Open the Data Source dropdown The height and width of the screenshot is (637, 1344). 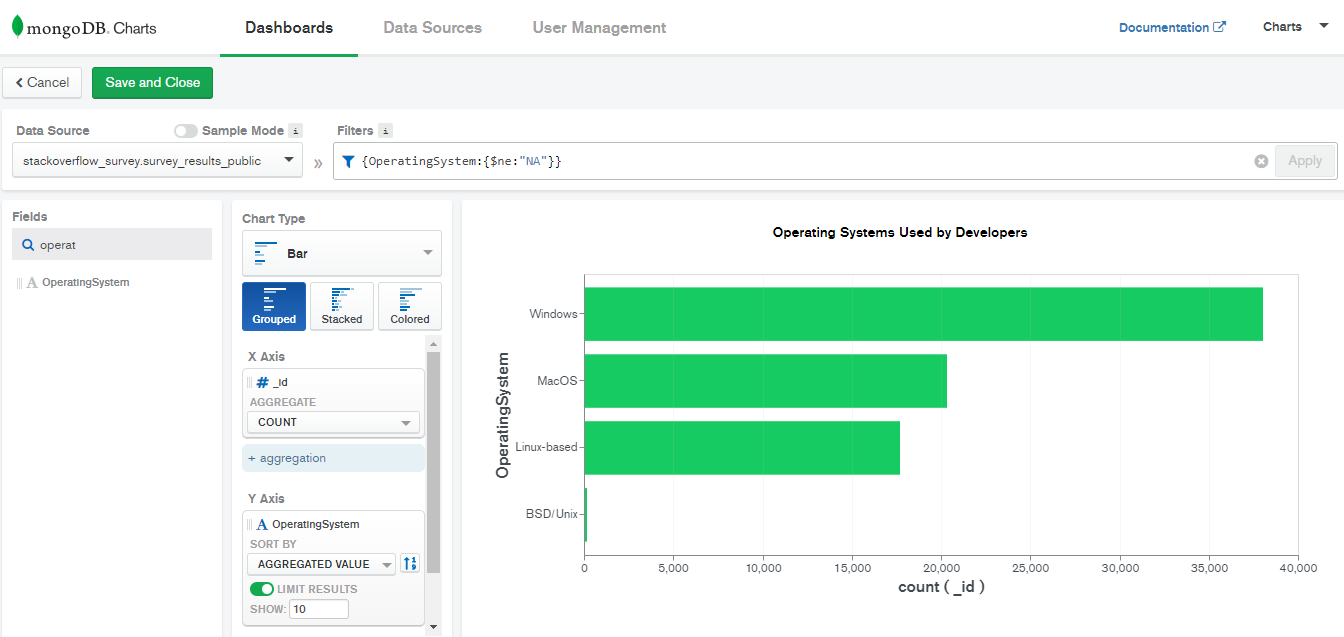[x=158, y=160]
